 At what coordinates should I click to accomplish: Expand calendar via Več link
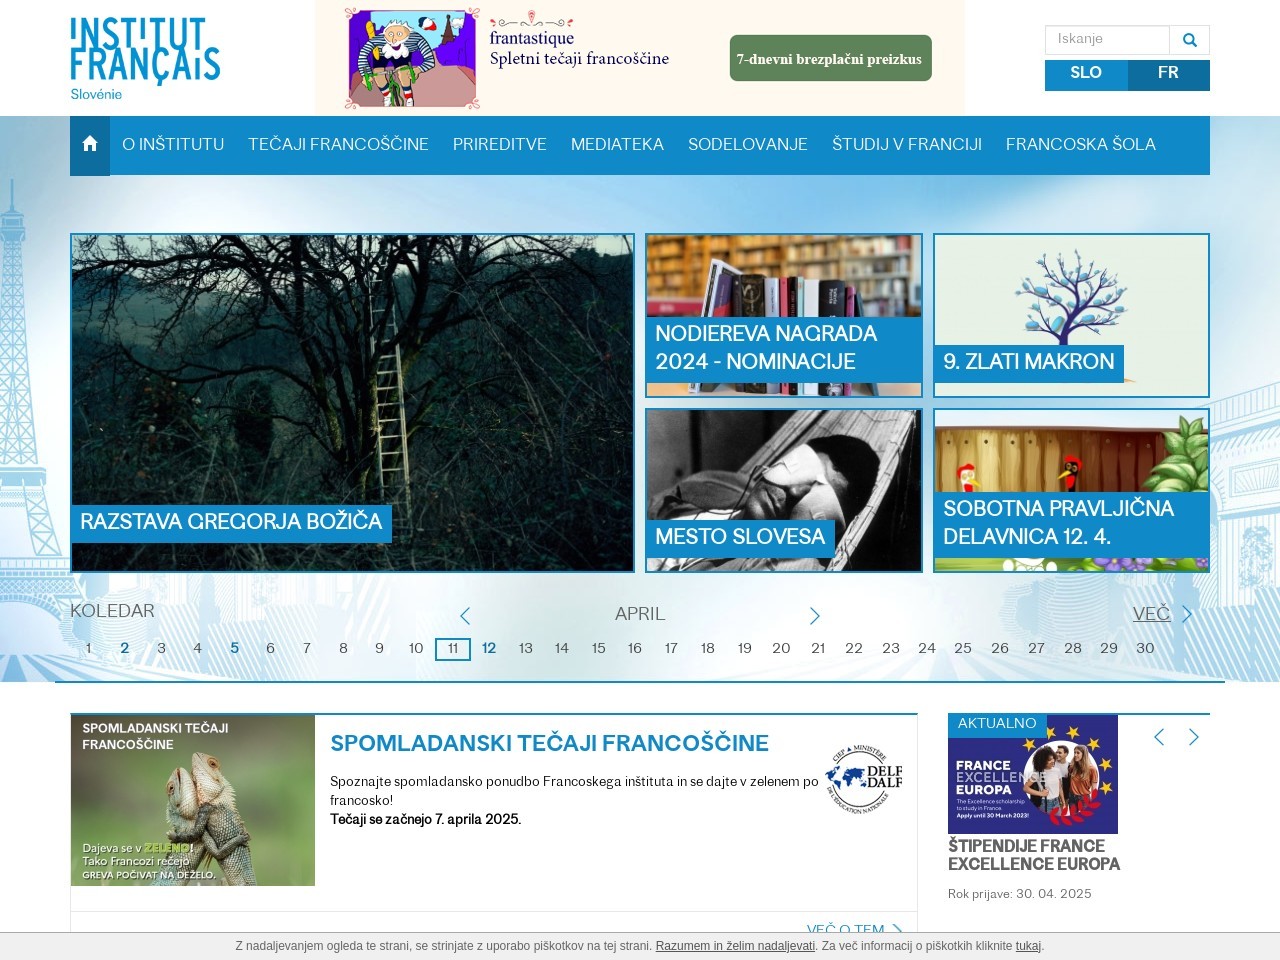(1151, 614)
